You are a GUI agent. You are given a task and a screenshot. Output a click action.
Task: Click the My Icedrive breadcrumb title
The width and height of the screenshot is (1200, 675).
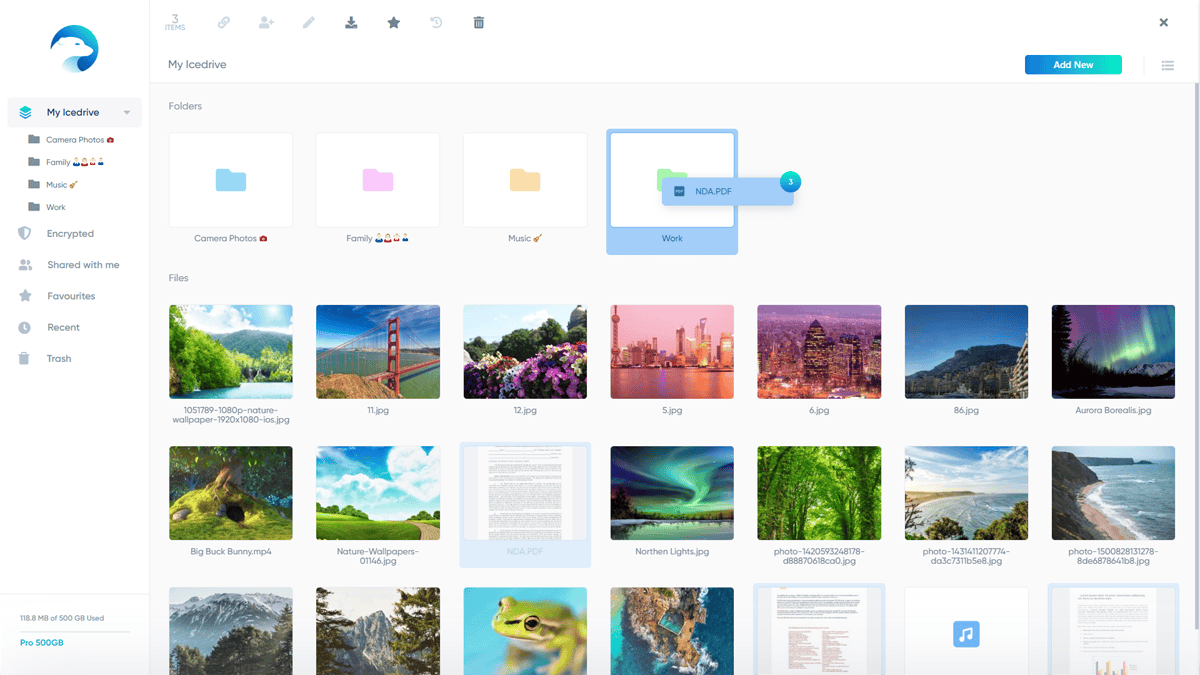click(197, 65)
